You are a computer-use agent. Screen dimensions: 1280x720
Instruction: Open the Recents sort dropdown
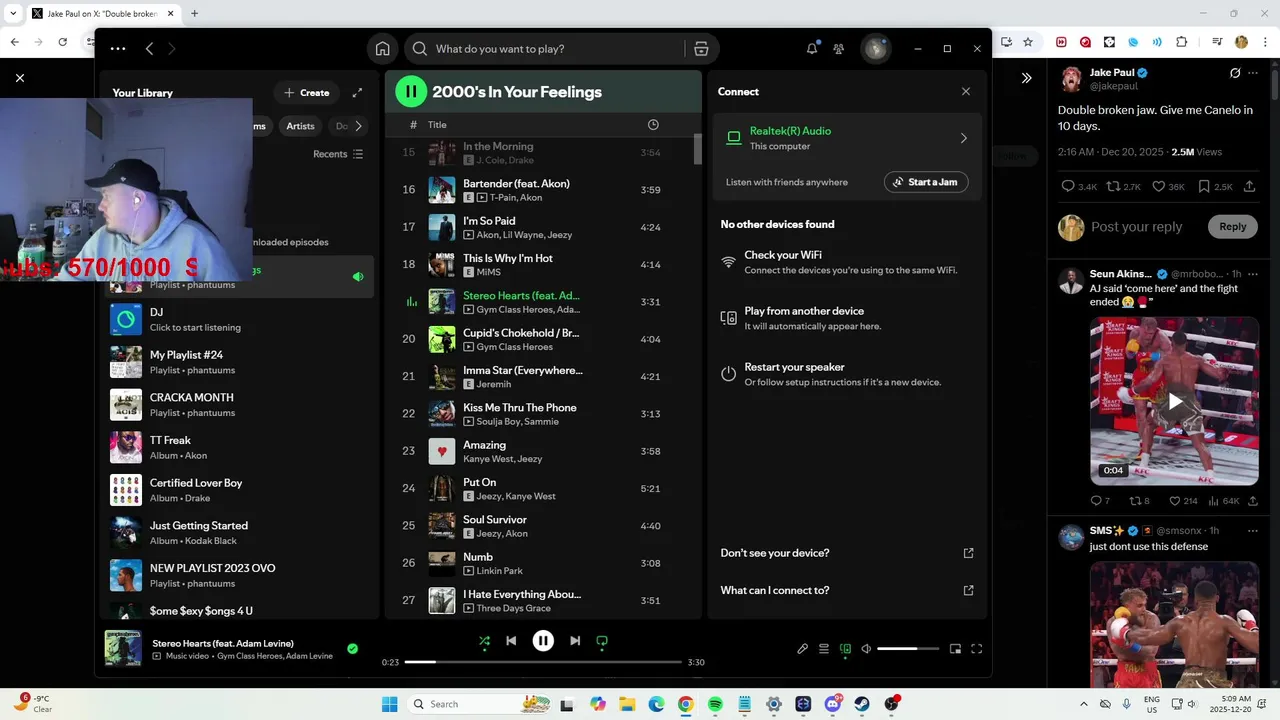338,154
